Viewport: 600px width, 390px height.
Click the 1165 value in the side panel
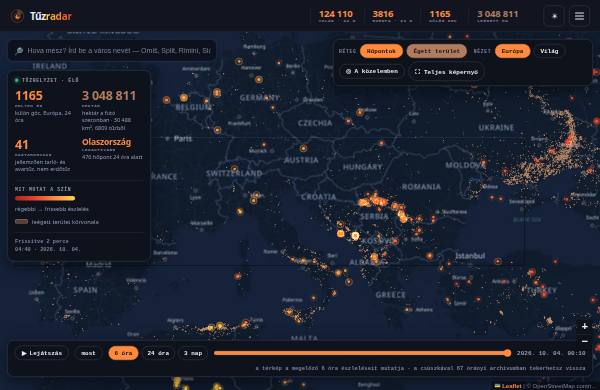point(29,96)
